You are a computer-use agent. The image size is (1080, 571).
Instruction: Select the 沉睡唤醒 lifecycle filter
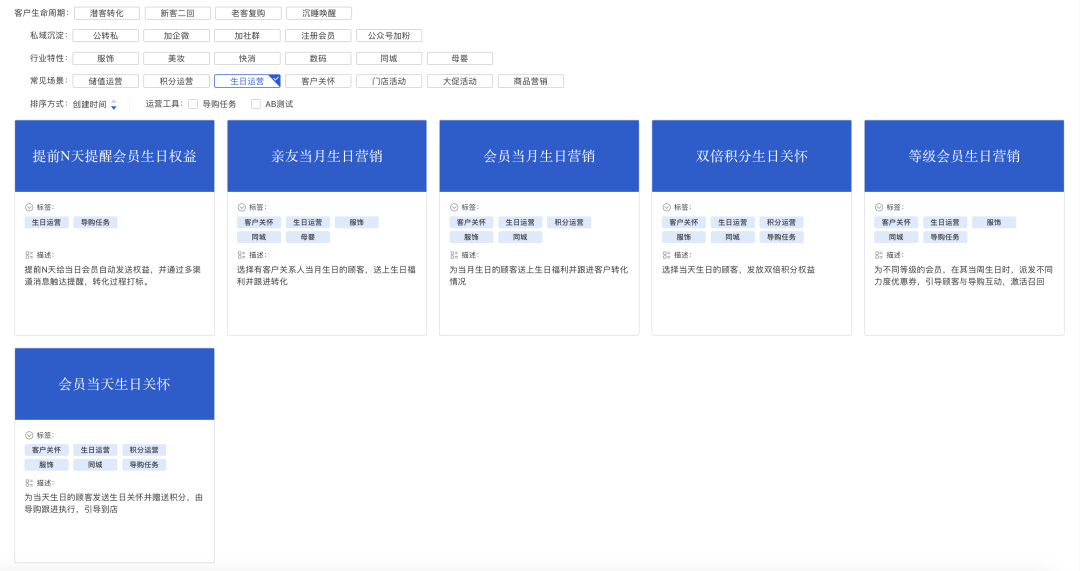click(319, 13)
